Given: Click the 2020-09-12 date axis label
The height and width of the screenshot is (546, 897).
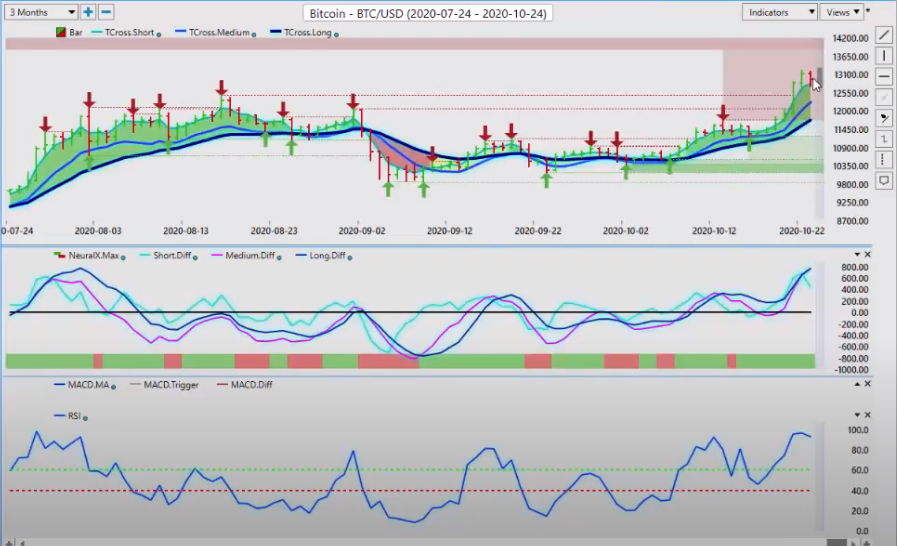Looking at the screenshot, I should (x=450, y=231).
